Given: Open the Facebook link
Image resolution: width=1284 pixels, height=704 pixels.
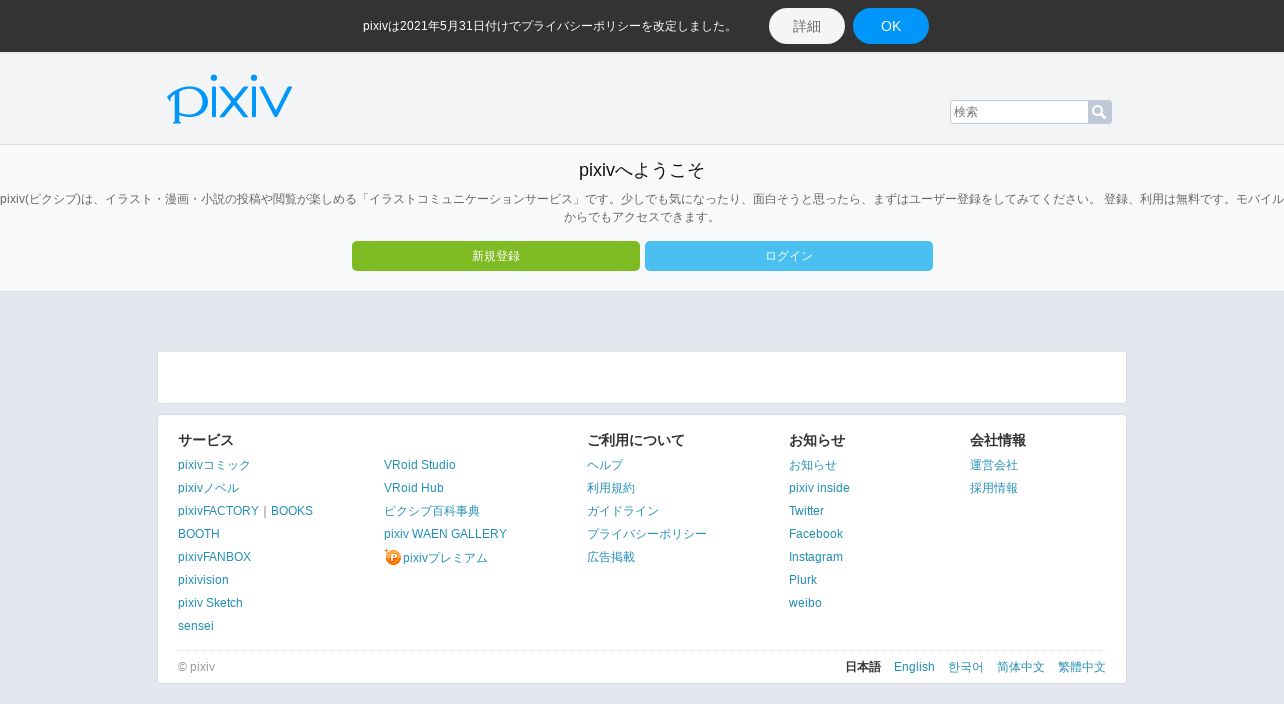Looking at the screenshot, I should click(816, 534).
